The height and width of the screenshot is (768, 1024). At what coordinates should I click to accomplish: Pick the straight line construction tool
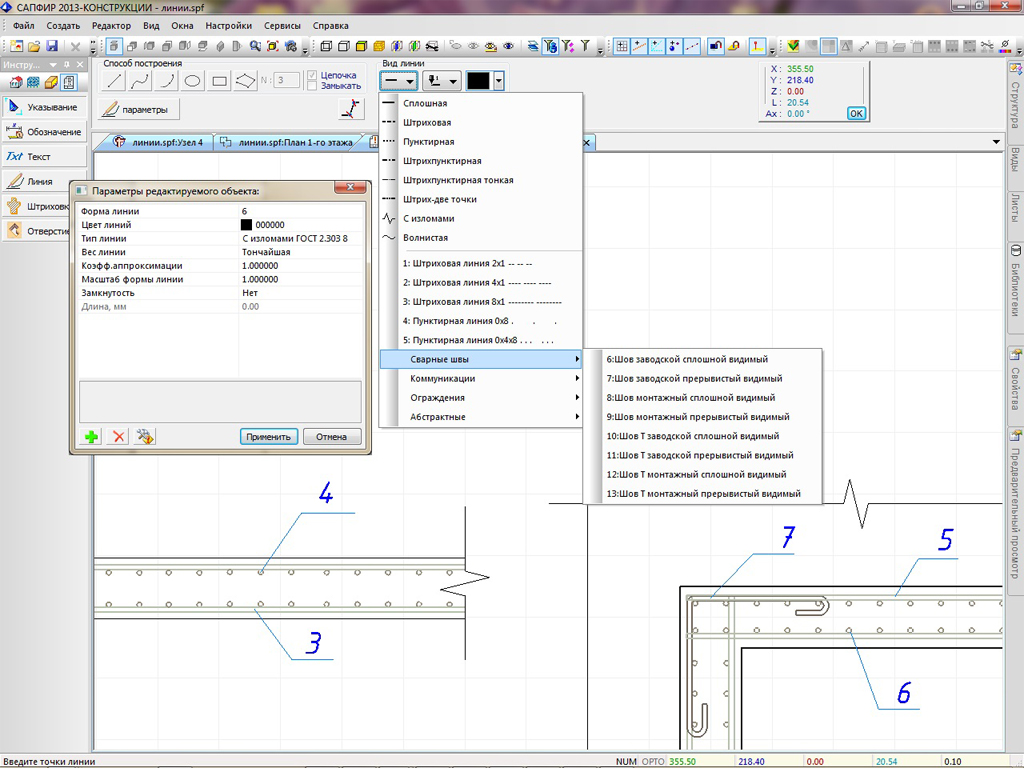click(116, 81)
